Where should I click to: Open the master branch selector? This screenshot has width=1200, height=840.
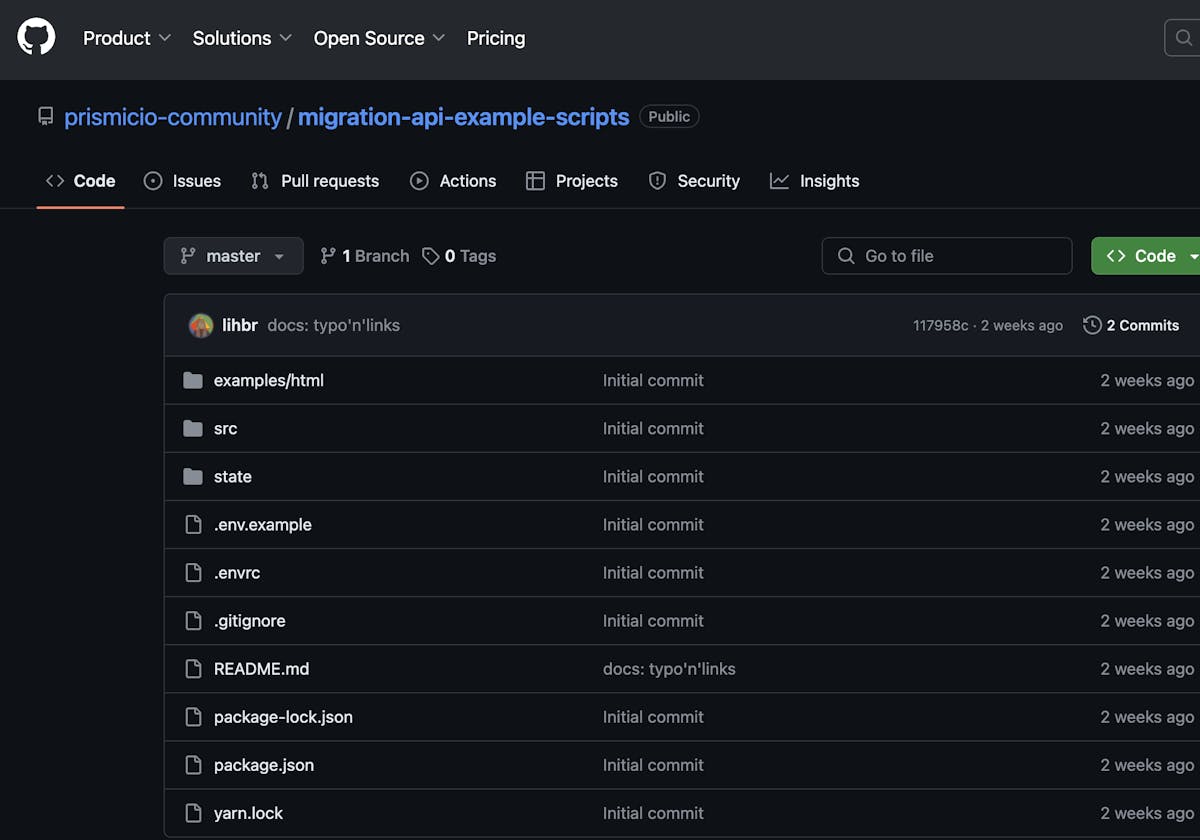[x=233, y=256]
